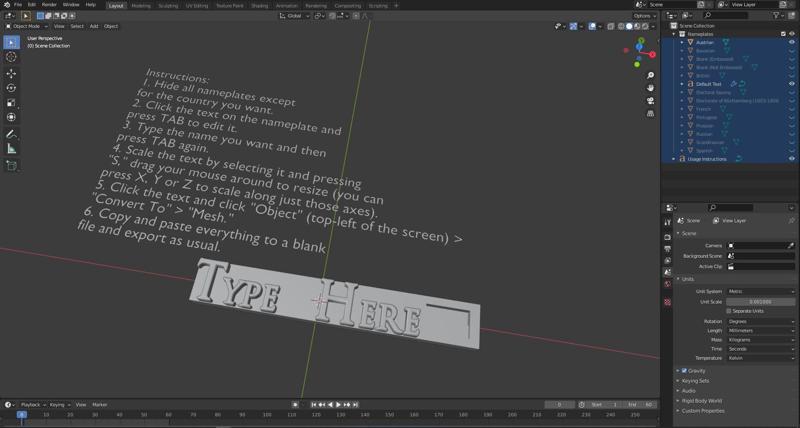Open the viewport Object menu

point(111,26)
